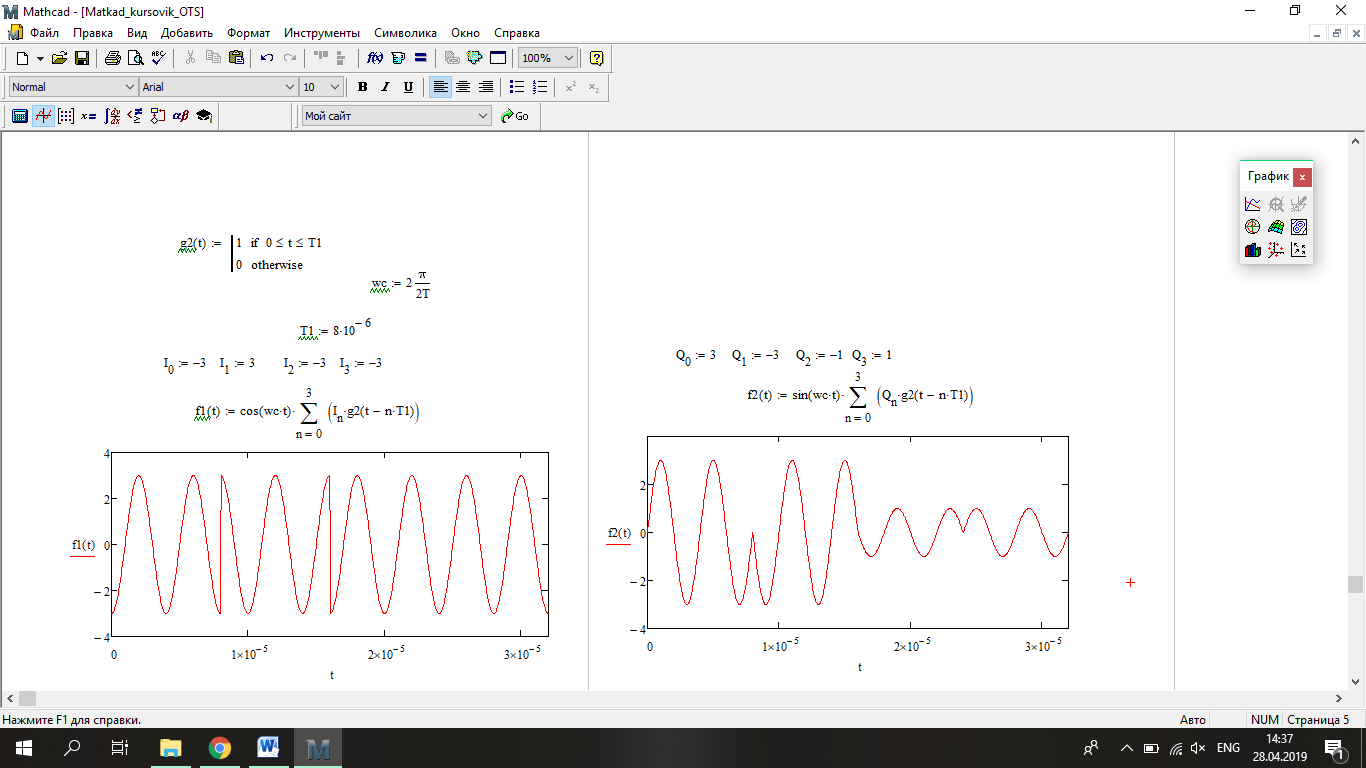This screenshot has height=768, width=1366.
Task: Close the График palette
Action: click(1301, 177)
